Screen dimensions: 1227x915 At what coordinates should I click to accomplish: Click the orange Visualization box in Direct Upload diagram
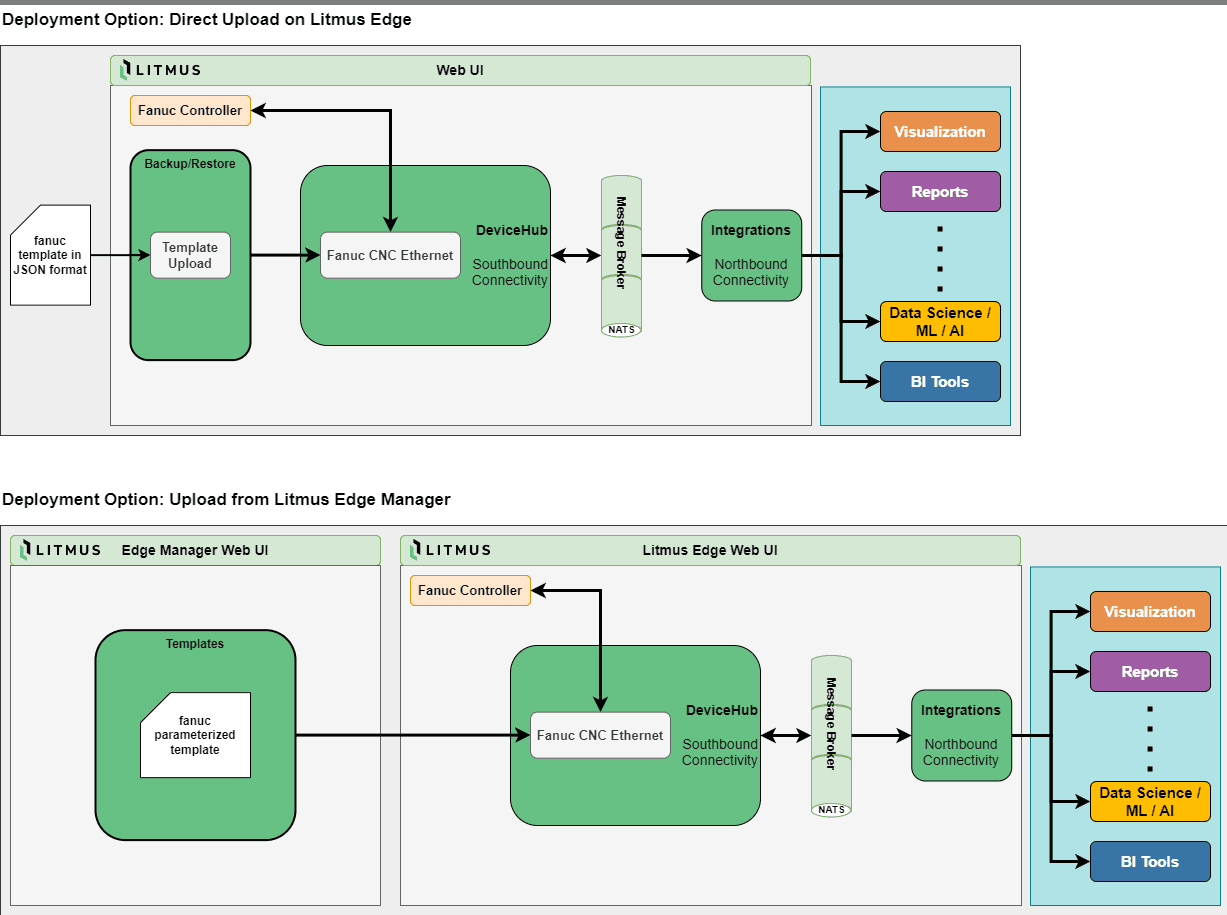point(940,131)
